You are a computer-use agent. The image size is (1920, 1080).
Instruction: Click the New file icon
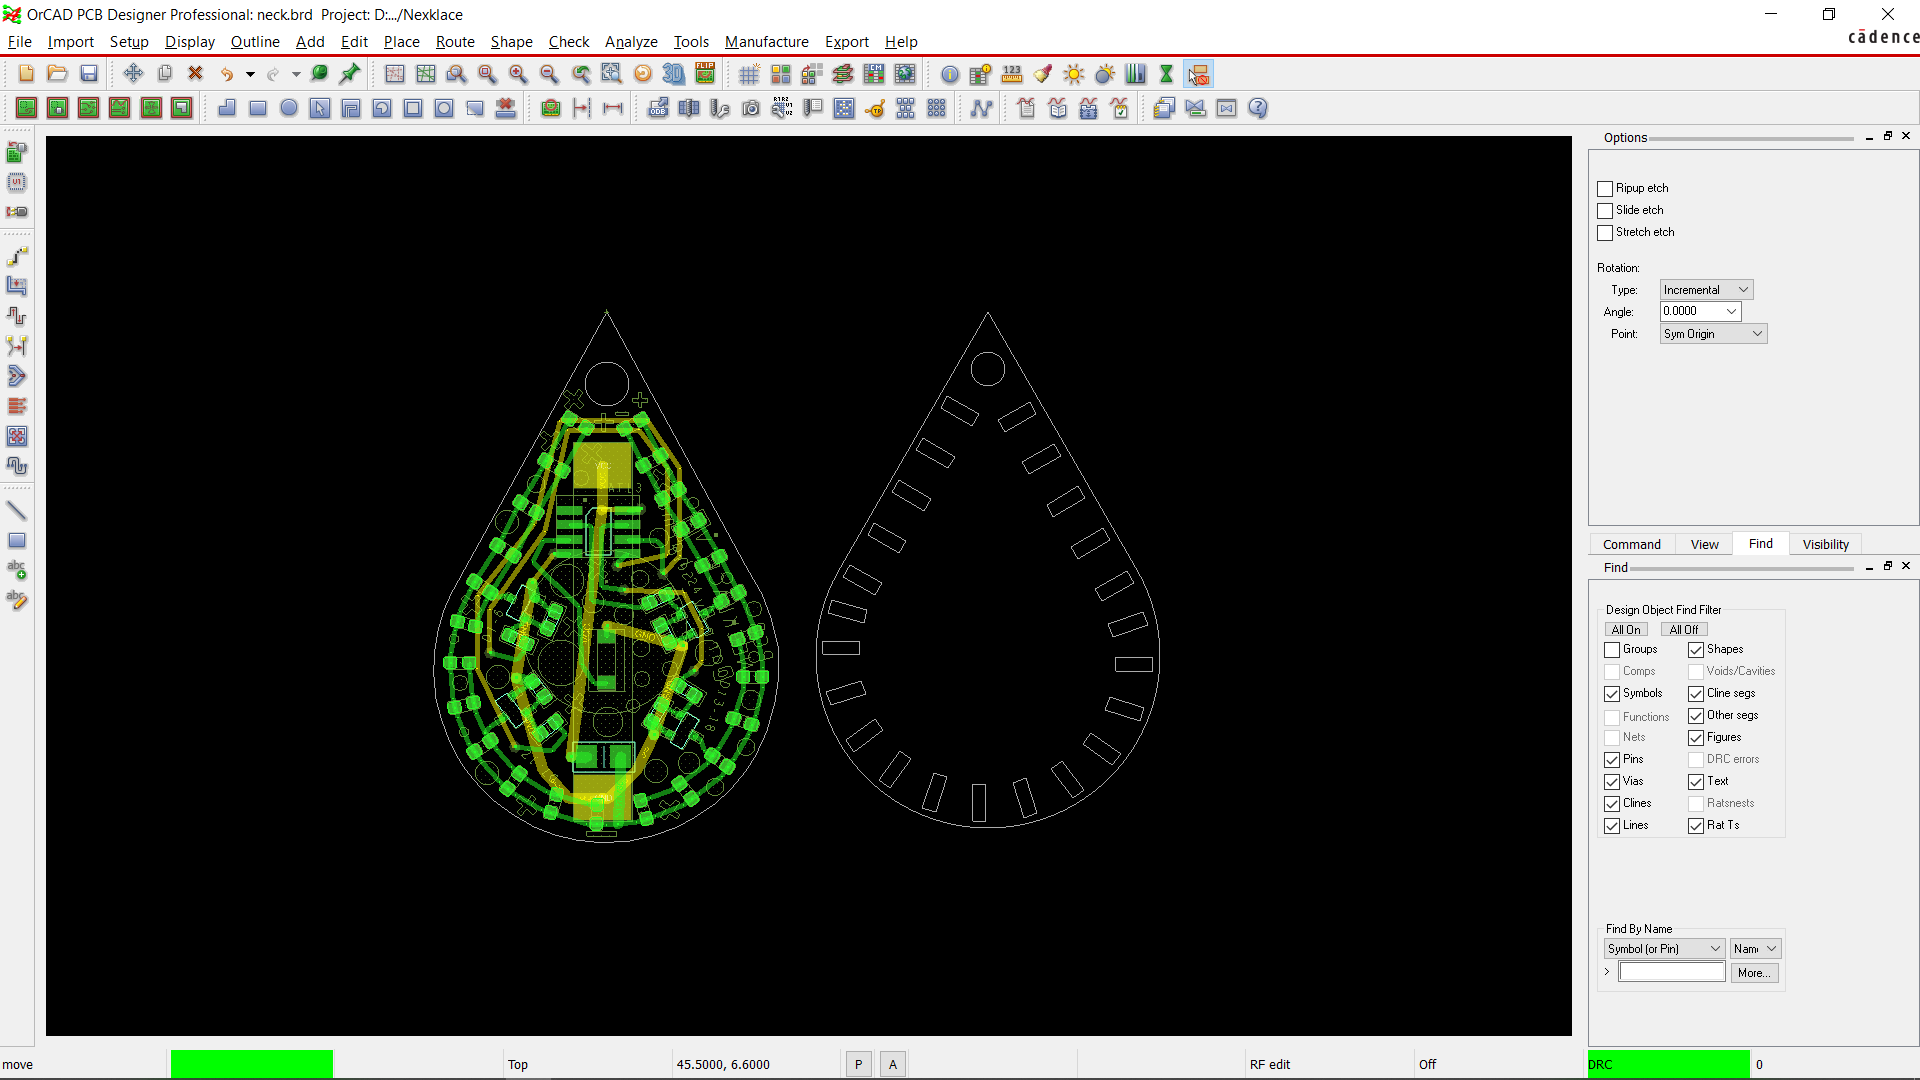point(27,74)
